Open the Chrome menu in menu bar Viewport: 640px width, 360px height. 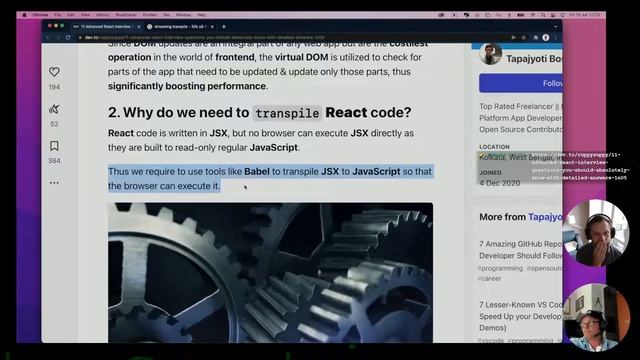pos(40,15)
